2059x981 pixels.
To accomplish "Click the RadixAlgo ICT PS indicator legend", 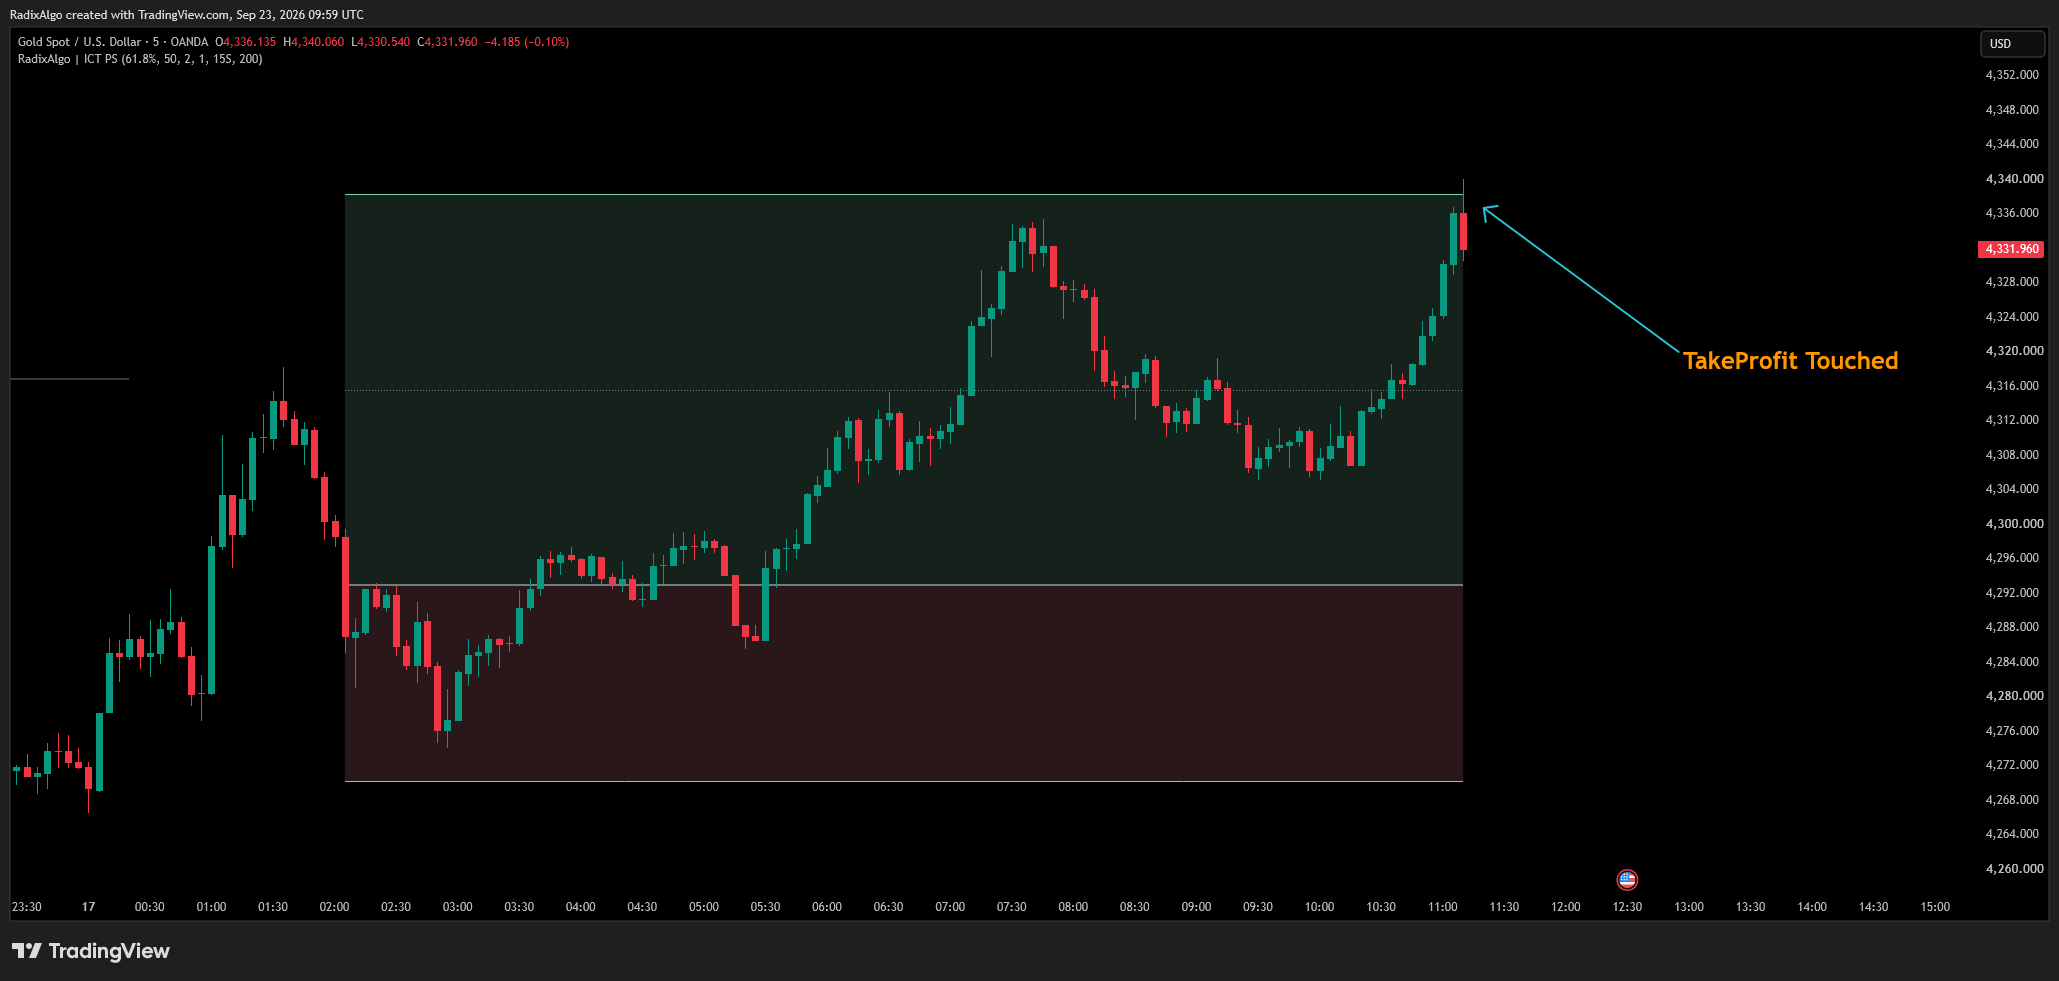I will click(140, 59).
